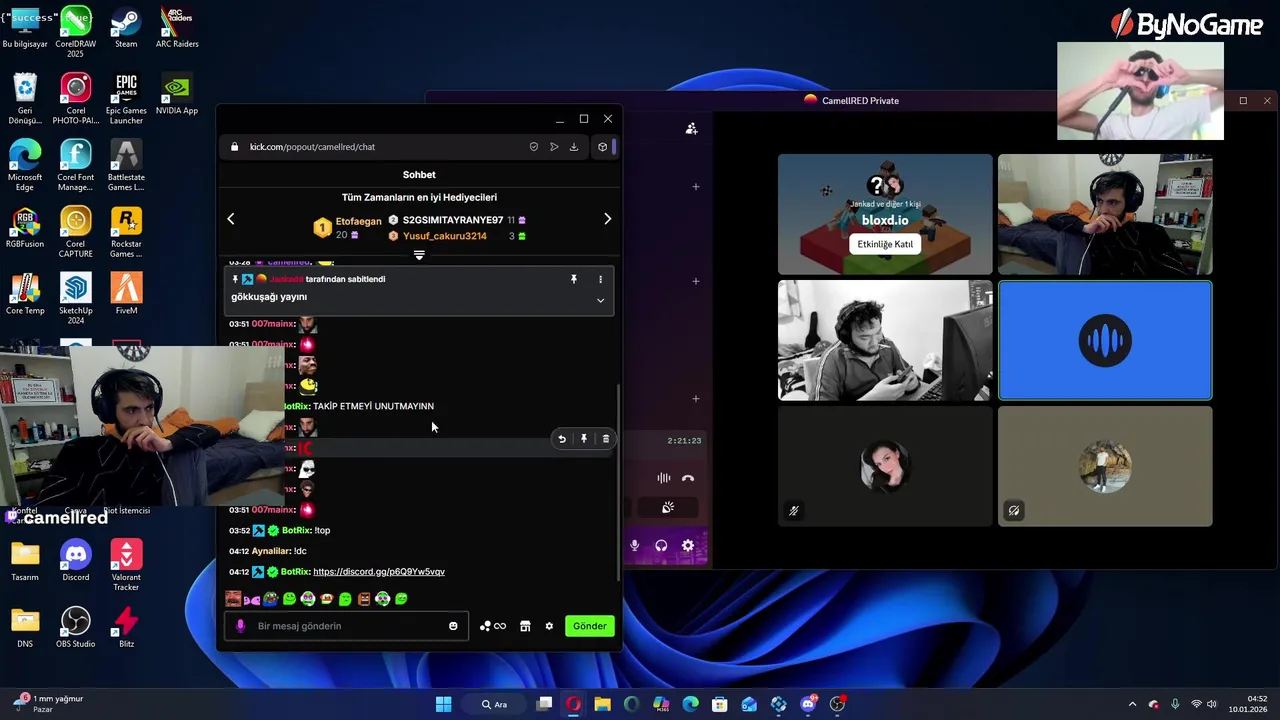Click the Aynalilar username in chat
The width and height of the screenshot is (1280, 720).
(271, 551)
